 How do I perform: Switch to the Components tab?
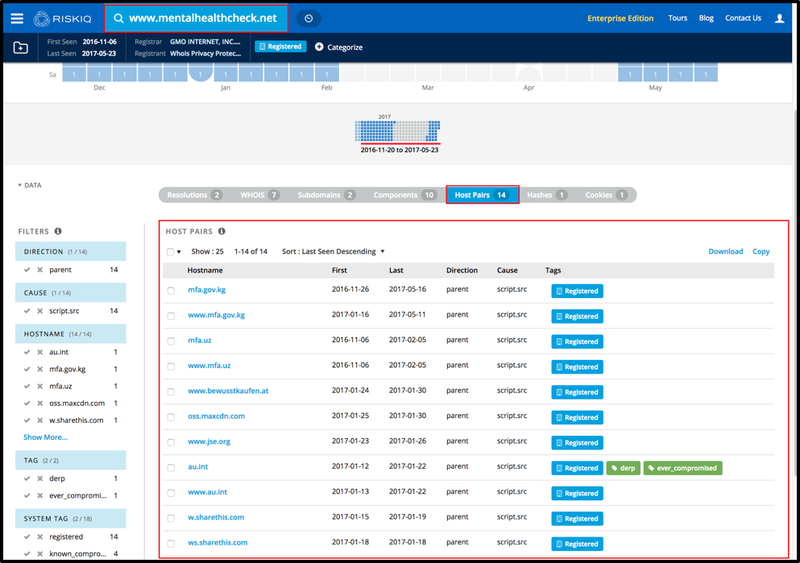pyautogui.click(x=404, y=195)
